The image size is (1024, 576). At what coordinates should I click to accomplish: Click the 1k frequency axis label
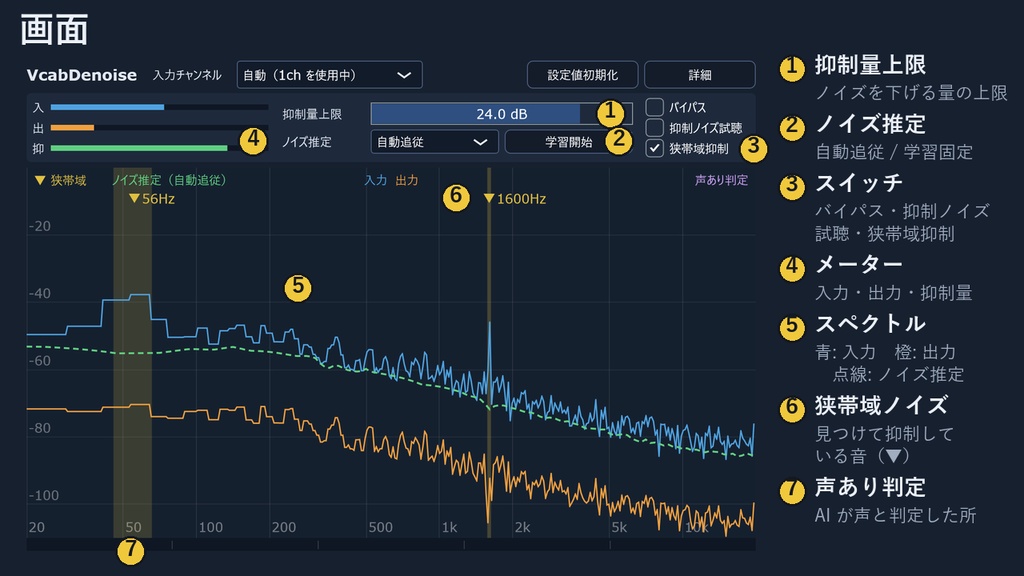tap(449, 527)
